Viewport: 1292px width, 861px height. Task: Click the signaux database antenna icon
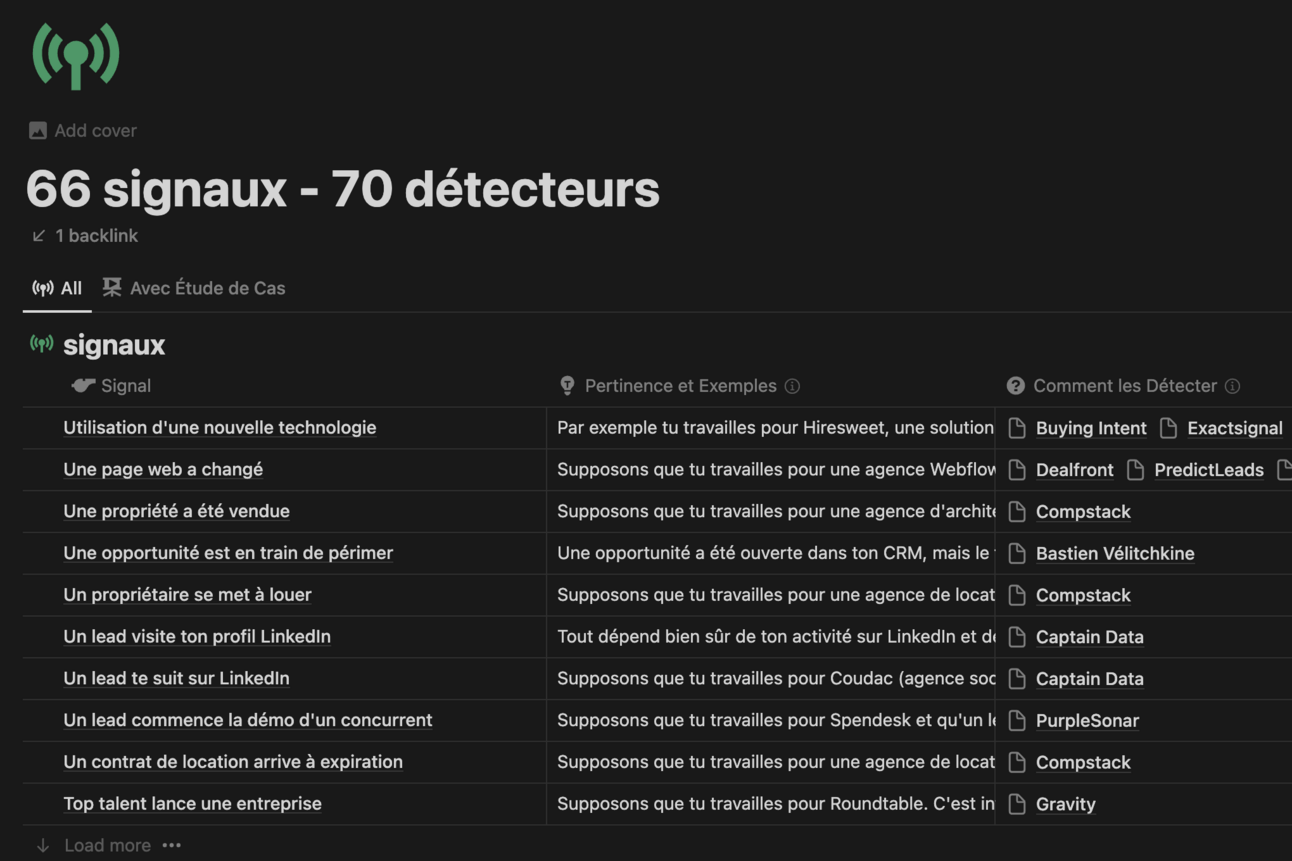coord(41,344)
